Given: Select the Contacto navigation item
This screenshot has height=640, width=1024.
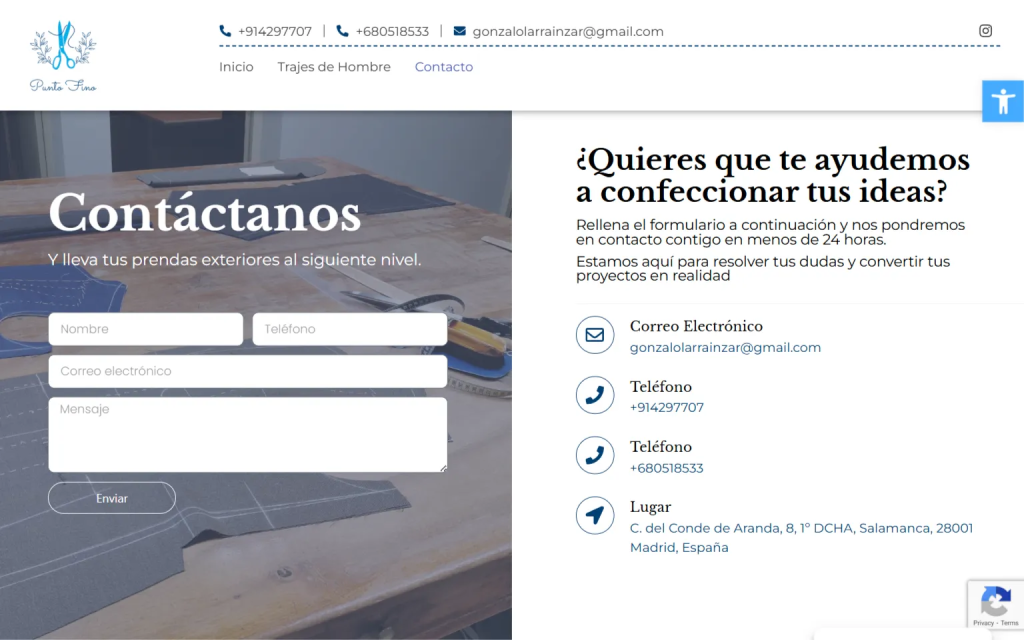Looking at the screenshot, I should point(443,67).
